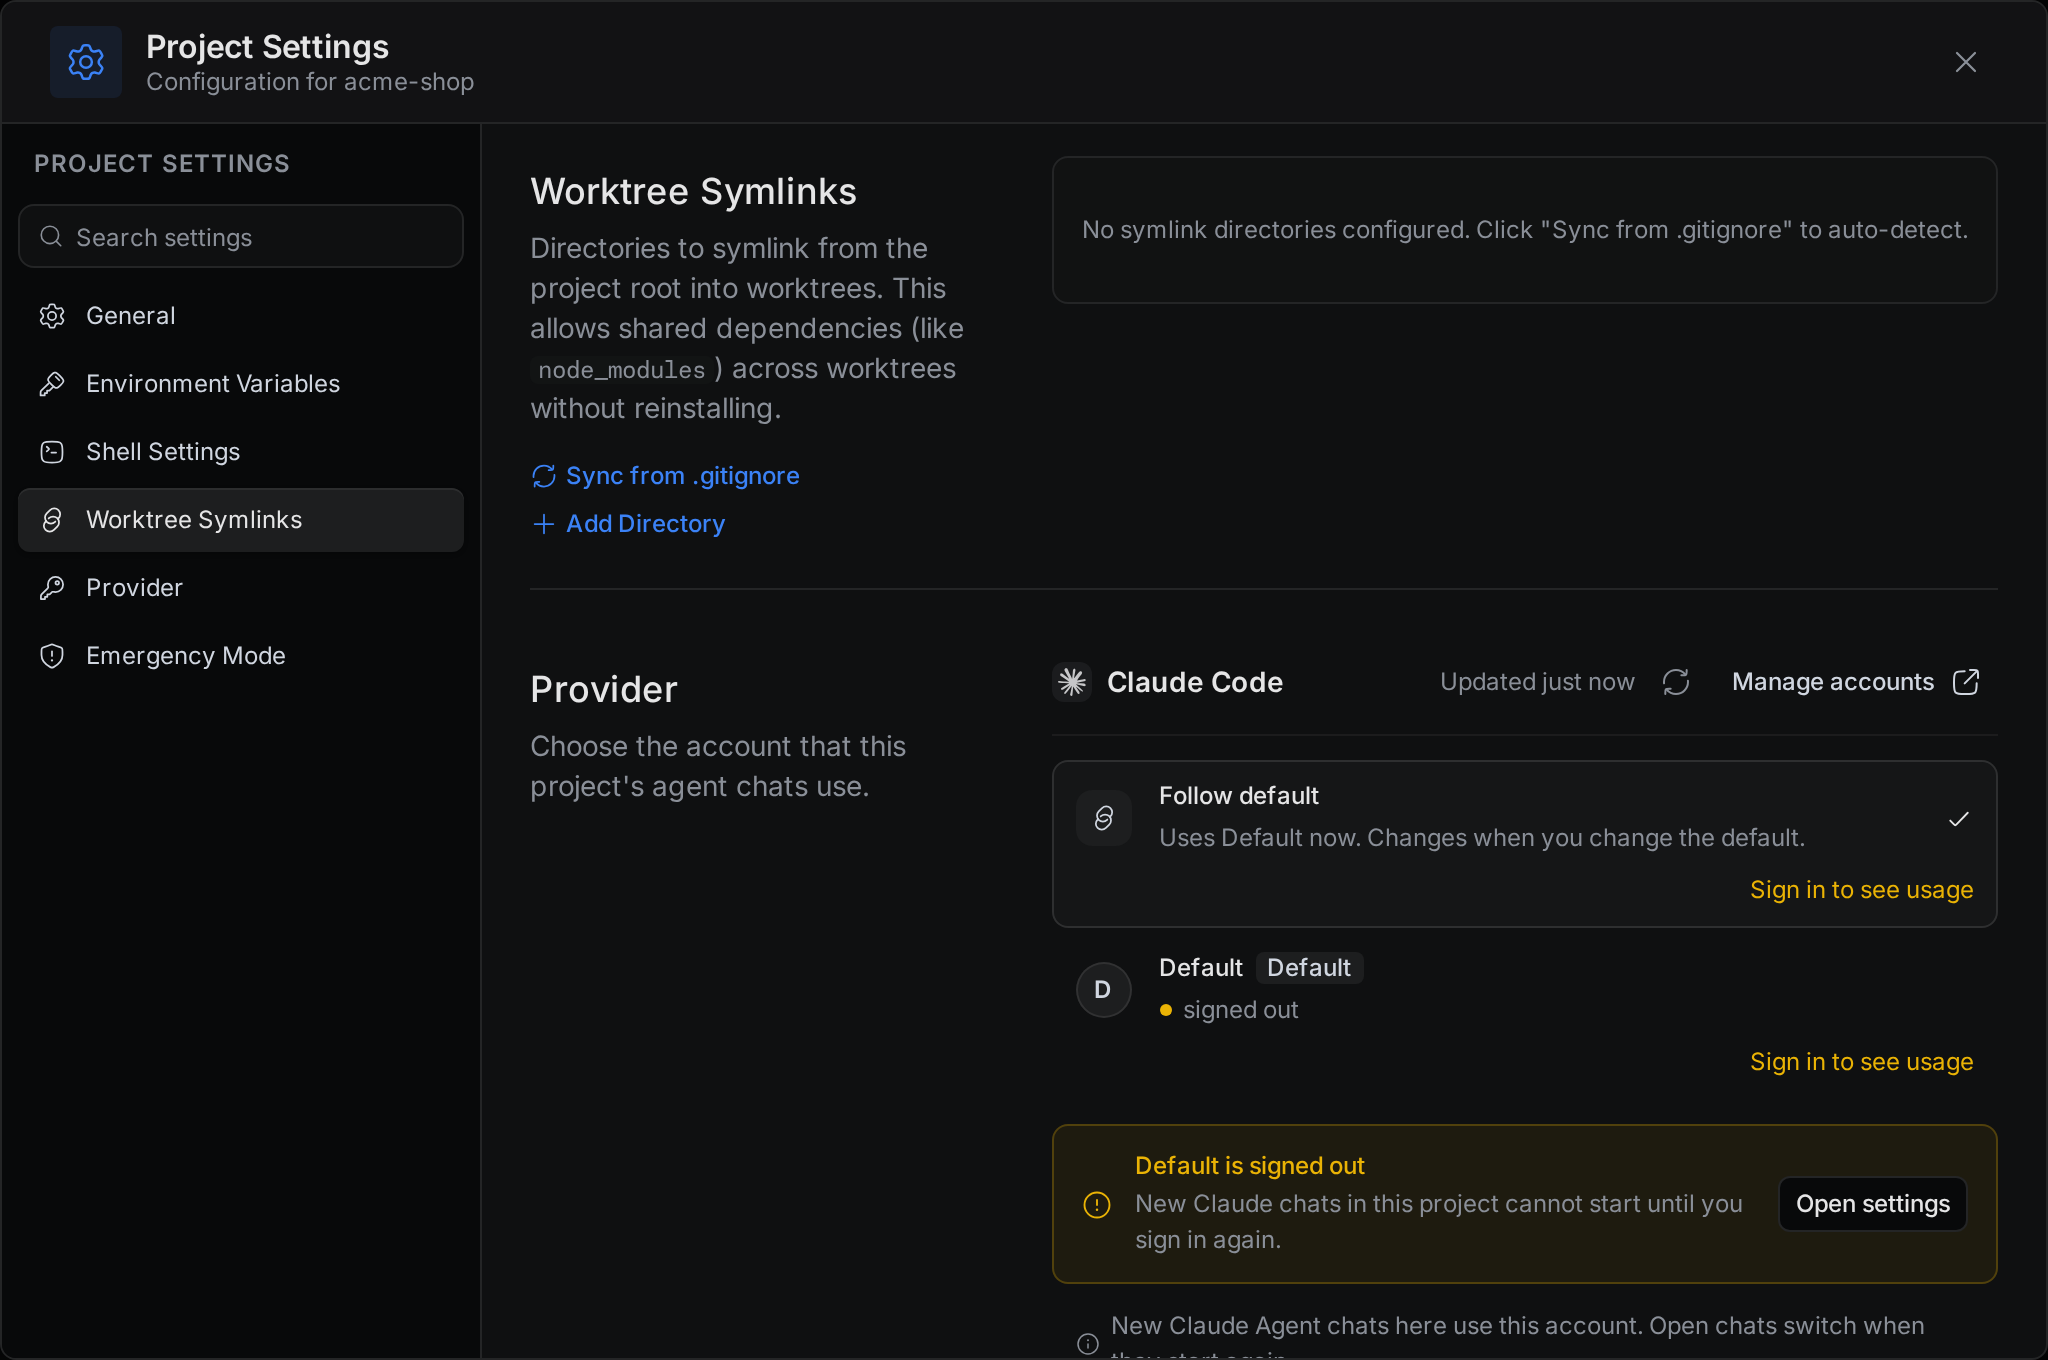2048x1360 pixels.
Task: Click the Default badge tag
Action: pyautogui.click(x=1309, y=968)
